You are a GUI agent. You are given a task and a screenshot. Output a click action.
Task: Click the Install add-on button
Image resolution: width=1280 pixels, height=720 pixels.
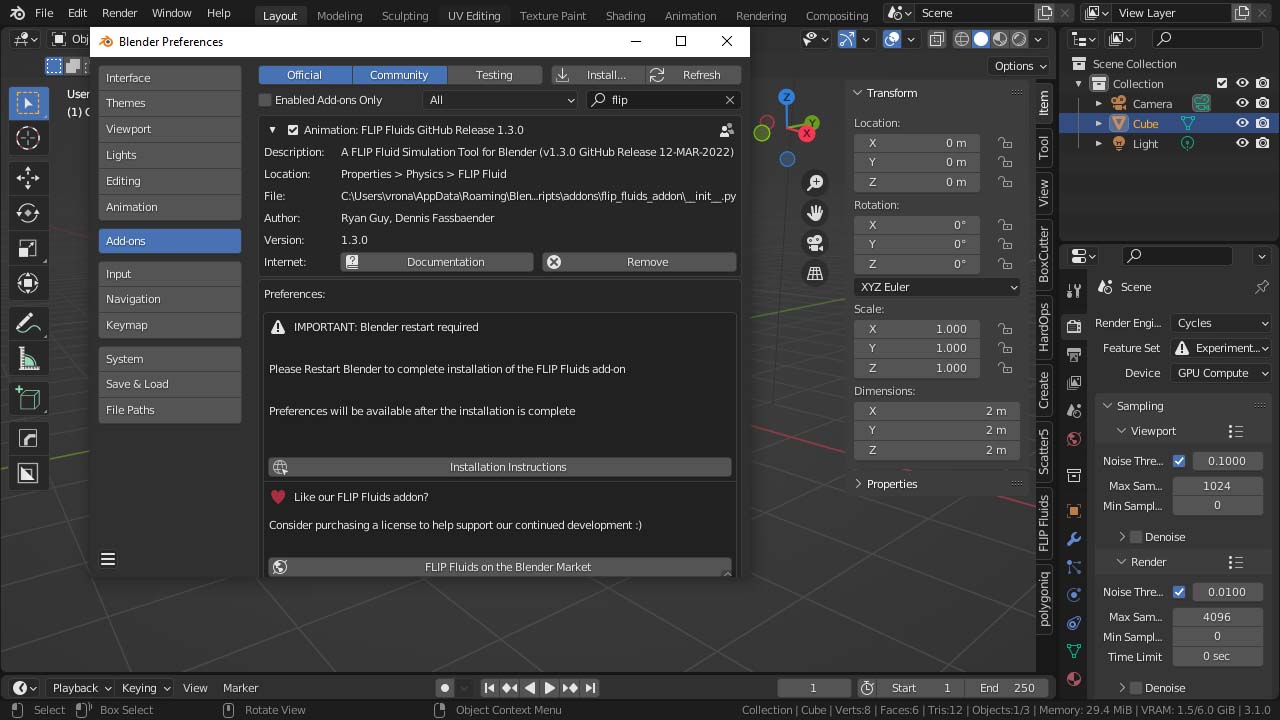[597, 75]
